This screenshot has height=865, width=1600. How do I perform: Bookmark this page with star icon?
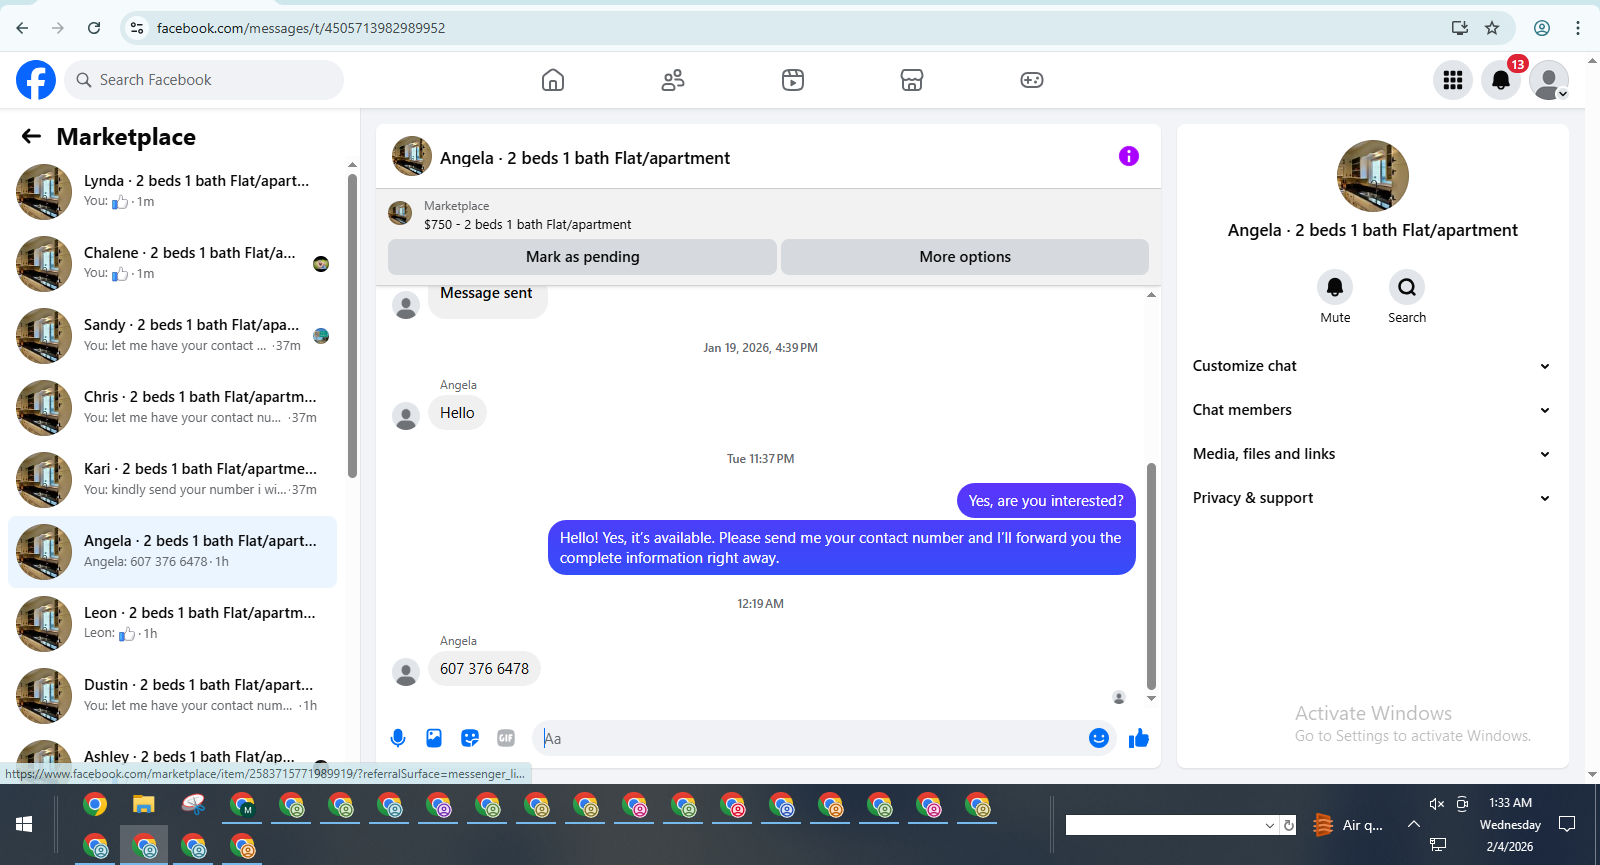pos(1492,28)
